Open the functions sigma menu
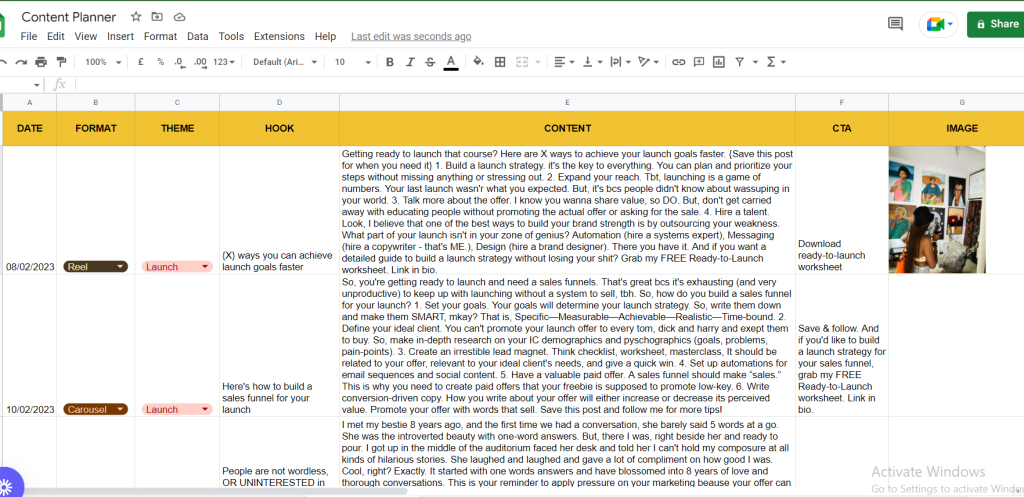This screenshot has height=497, width=1024. (x=775, y=62)
